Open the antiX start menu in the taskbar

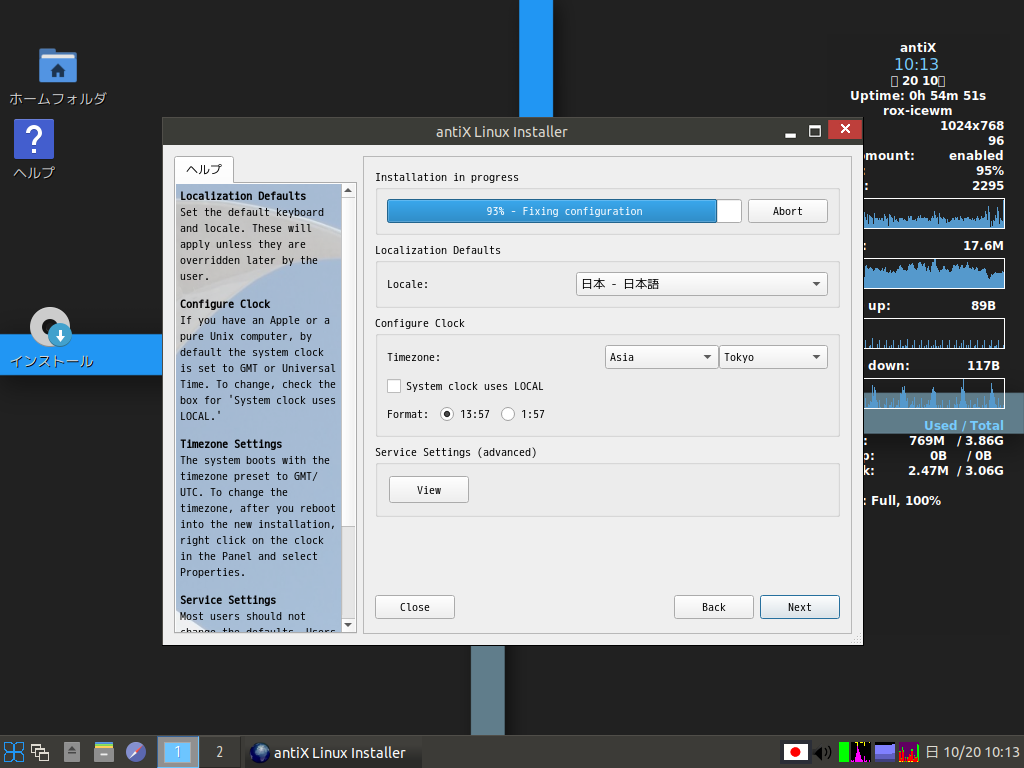14,752
